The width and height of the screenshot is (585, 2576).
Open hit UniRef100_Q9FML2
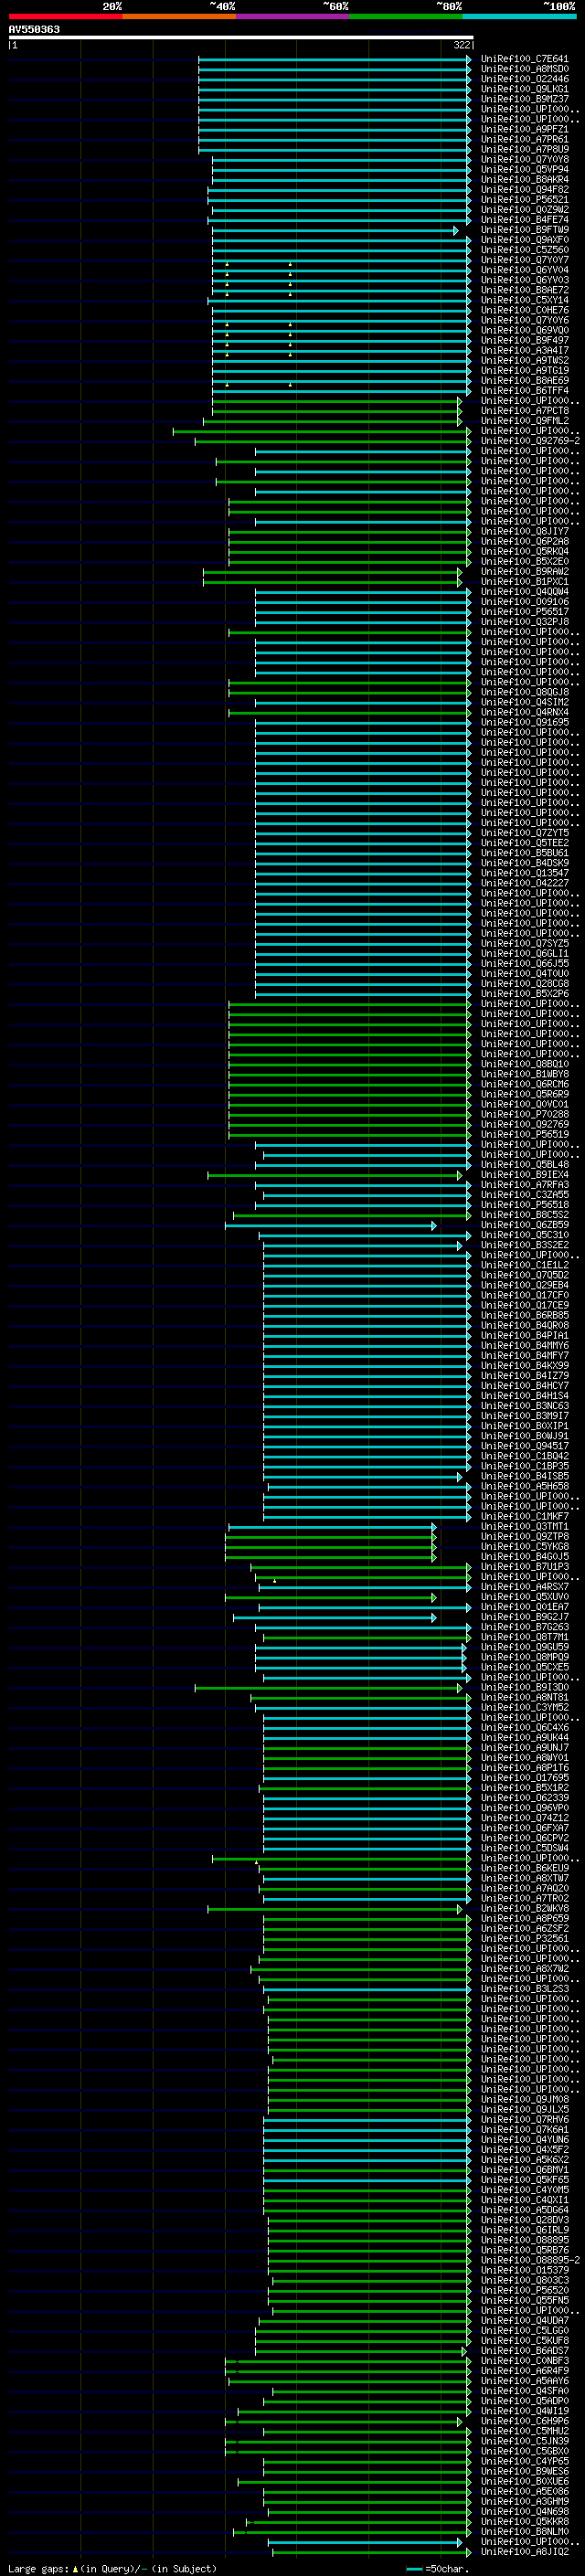click(525, 421)
